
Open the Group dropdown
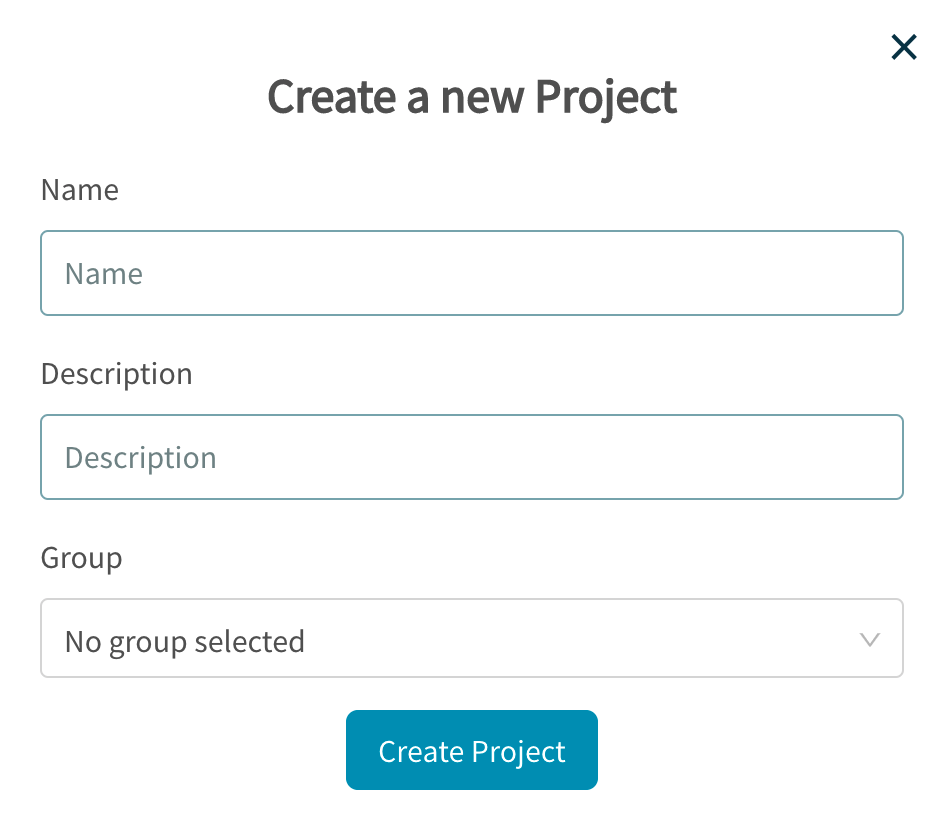(471, 639)
